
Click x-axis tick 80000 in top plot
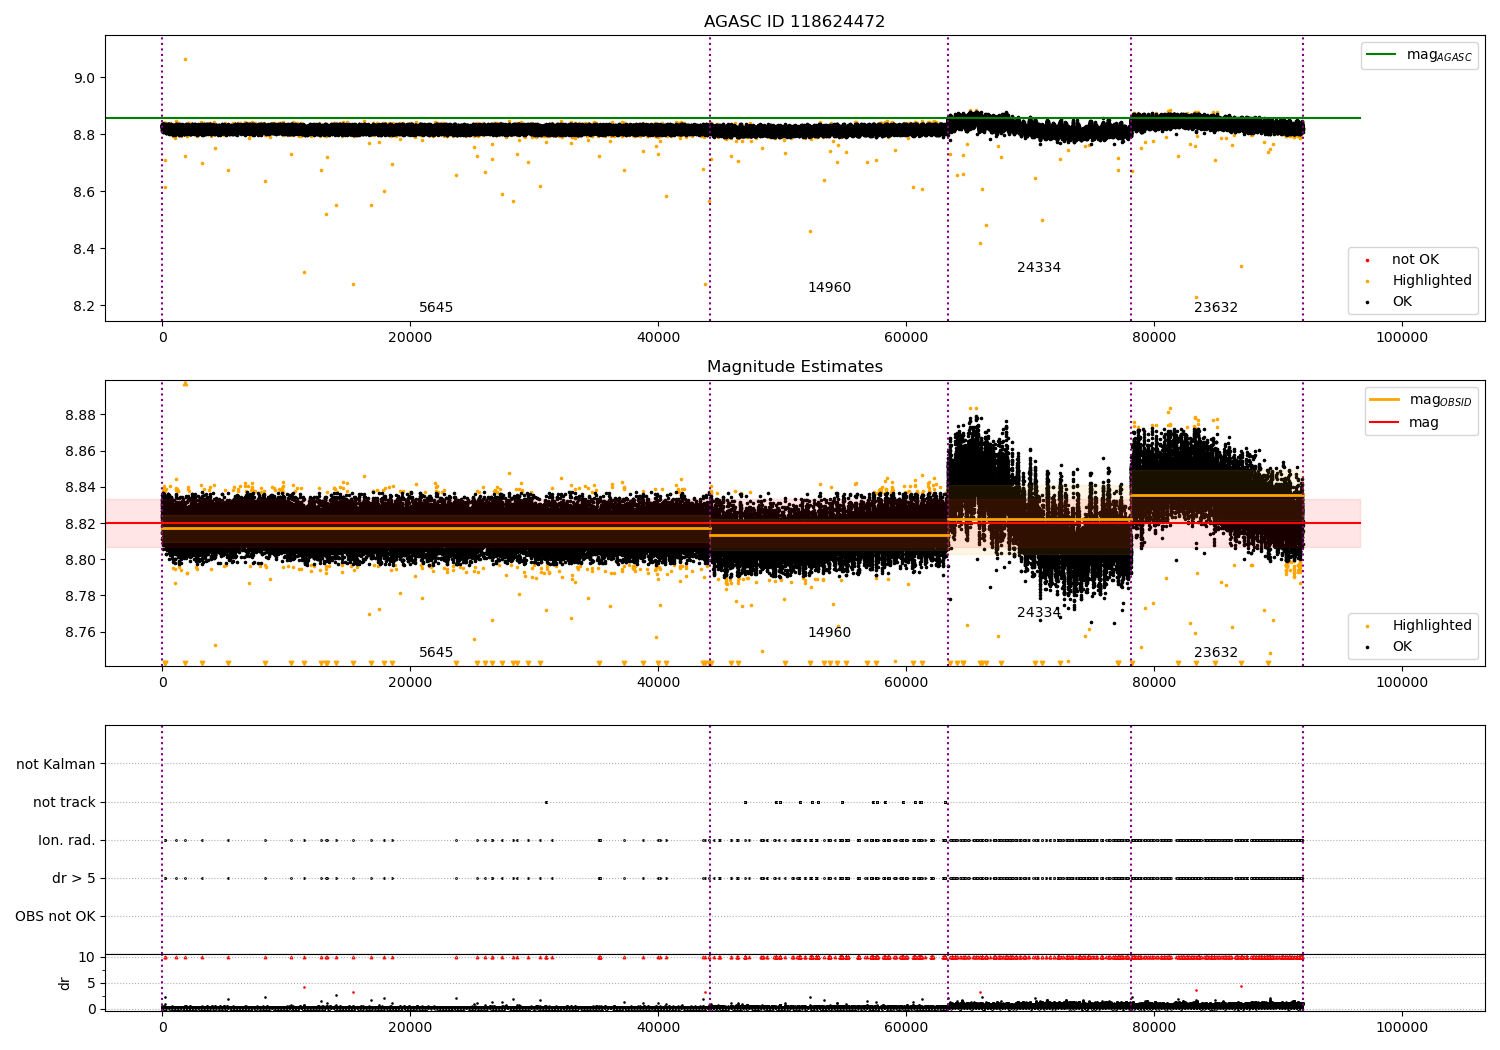click(1153, 338)
